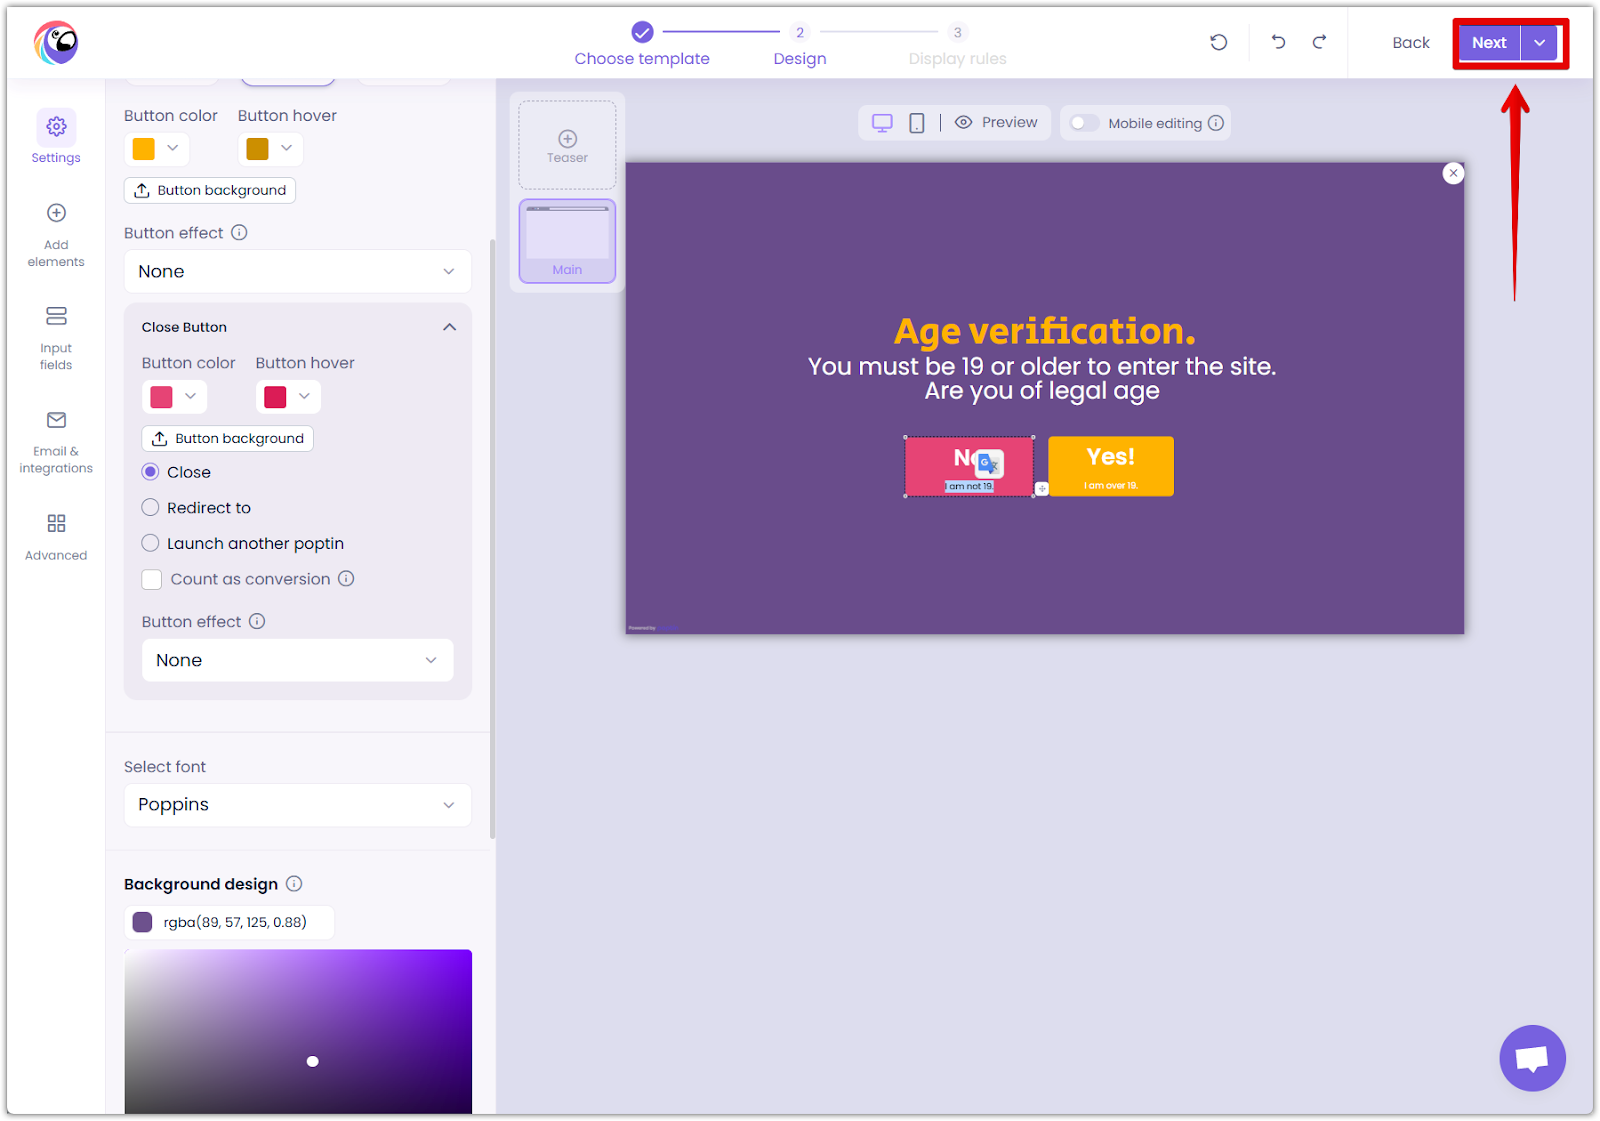The width and height of the screenshot is (1600, 1121).
Task: Click the Back button
Action: tap(1410, 43)
